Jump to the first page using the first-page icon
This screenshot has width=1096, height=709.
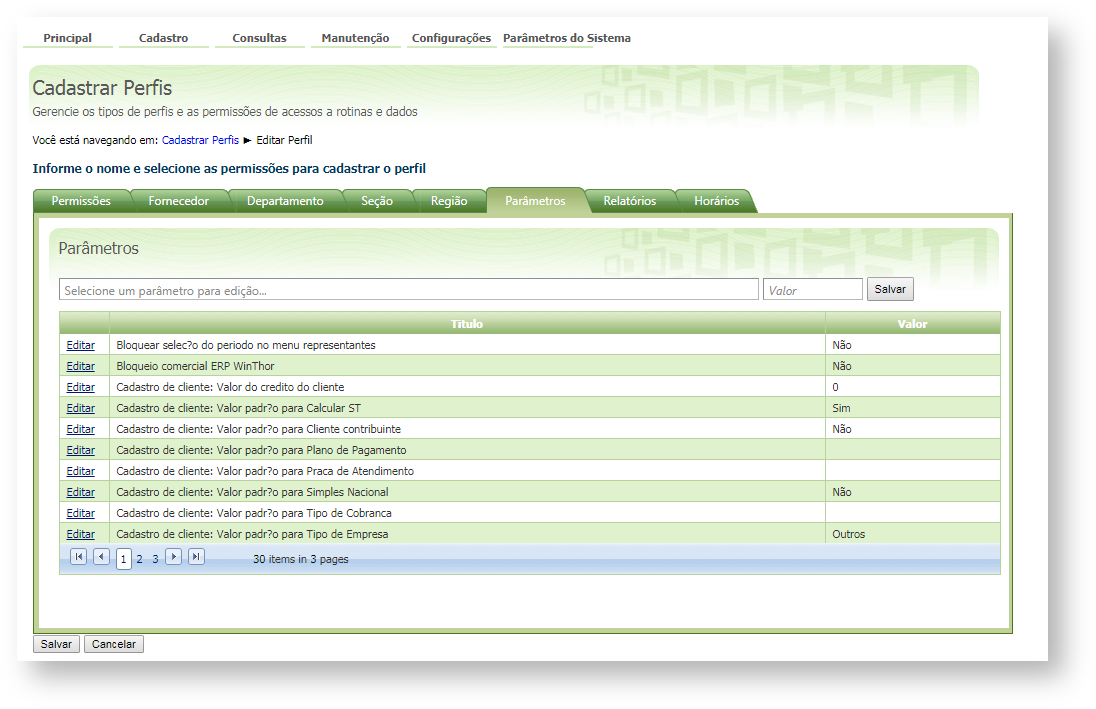[x=79, y=556]
